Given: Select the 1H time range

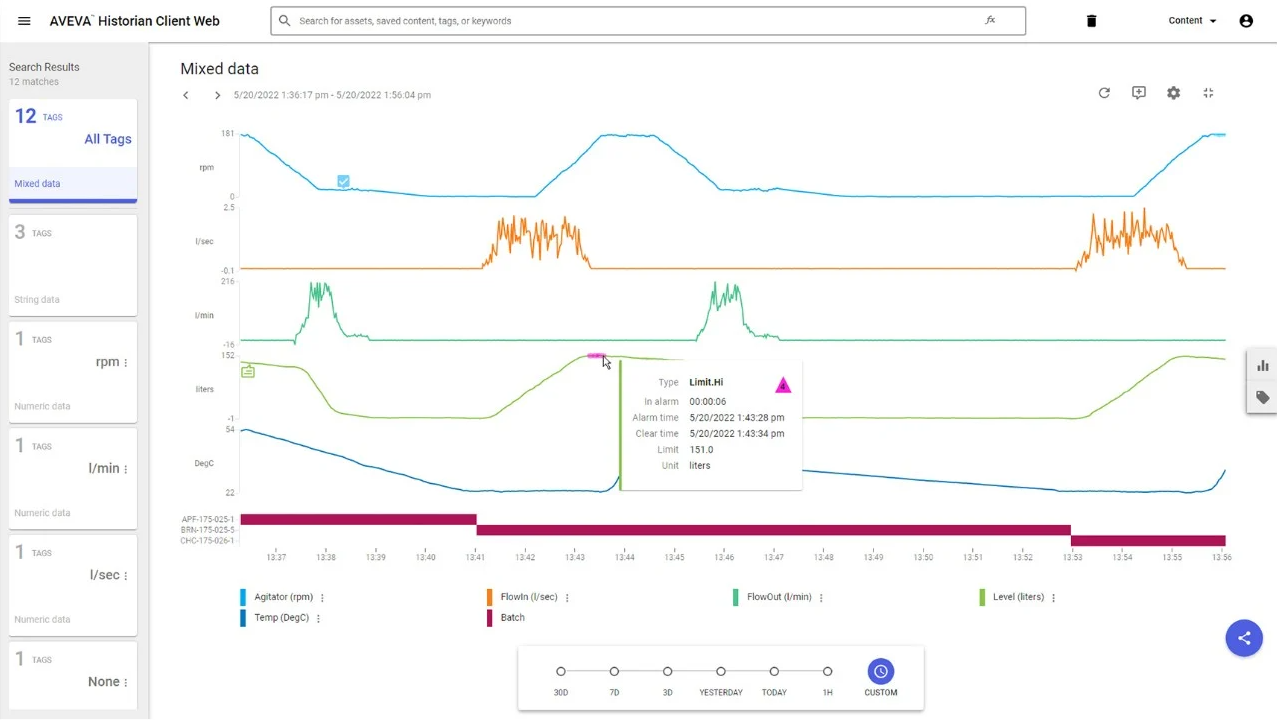Looking at the screenshot, I should tap(827, 672).
